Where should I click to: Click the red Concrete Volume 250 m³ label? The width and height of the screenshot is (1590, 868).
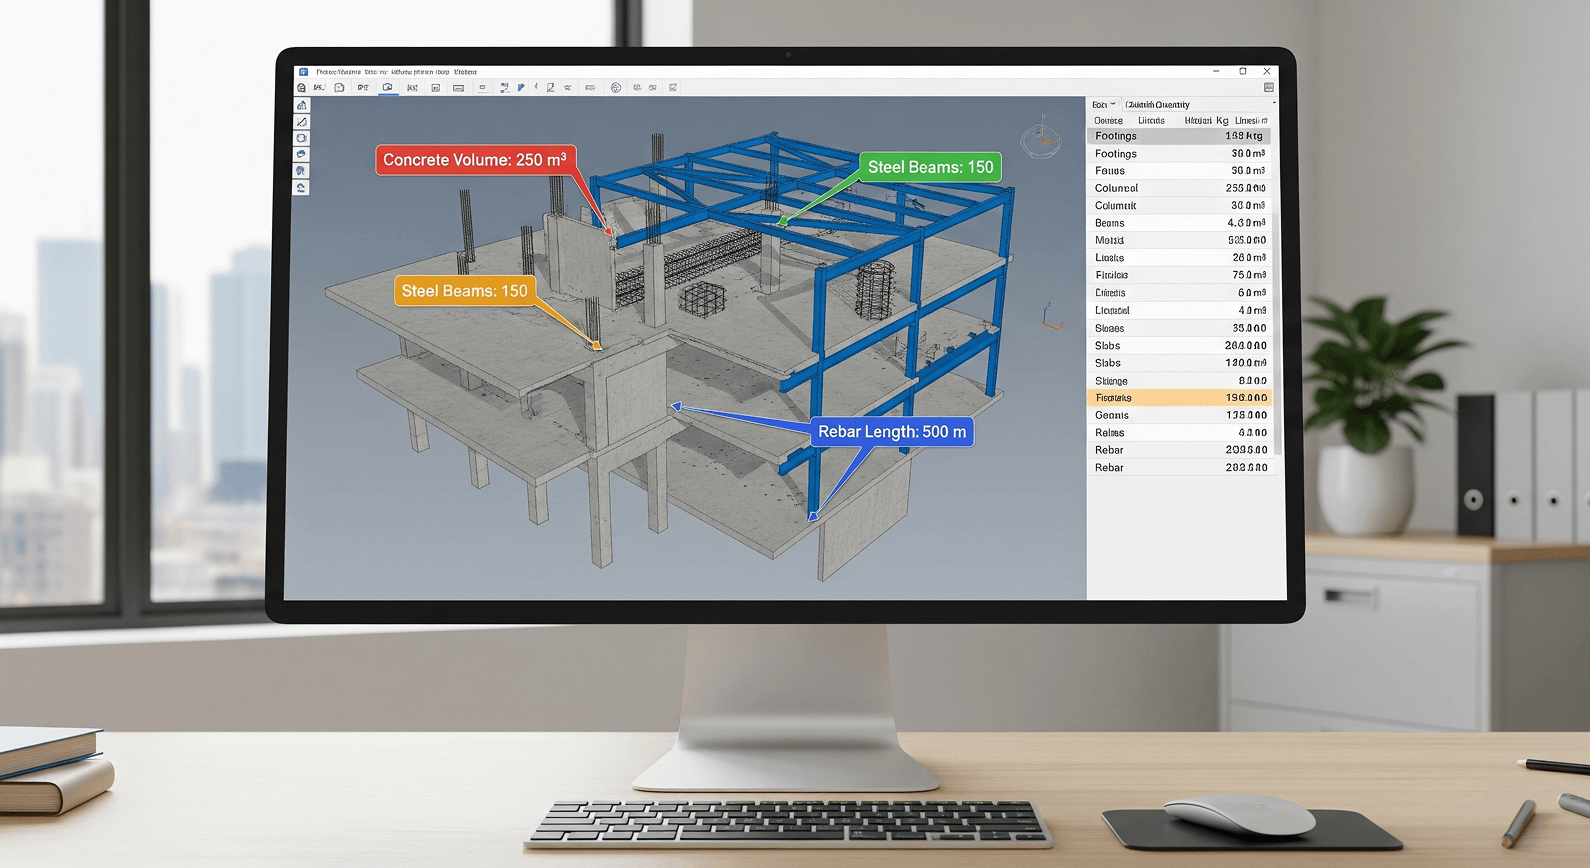point(475,160)
